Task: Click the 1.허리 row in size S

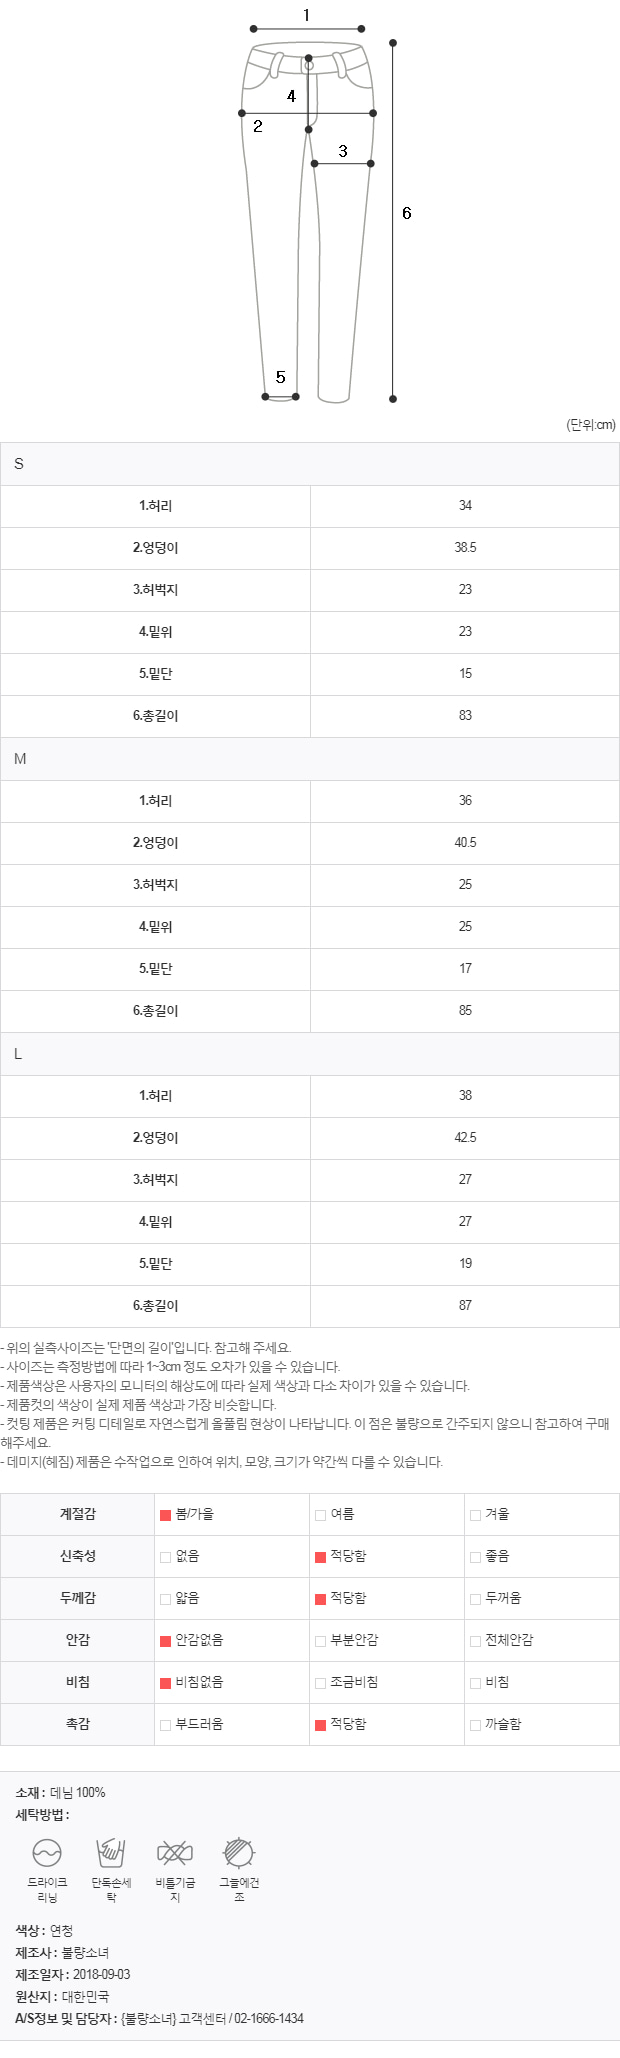Action: click(x=310, y=506)
